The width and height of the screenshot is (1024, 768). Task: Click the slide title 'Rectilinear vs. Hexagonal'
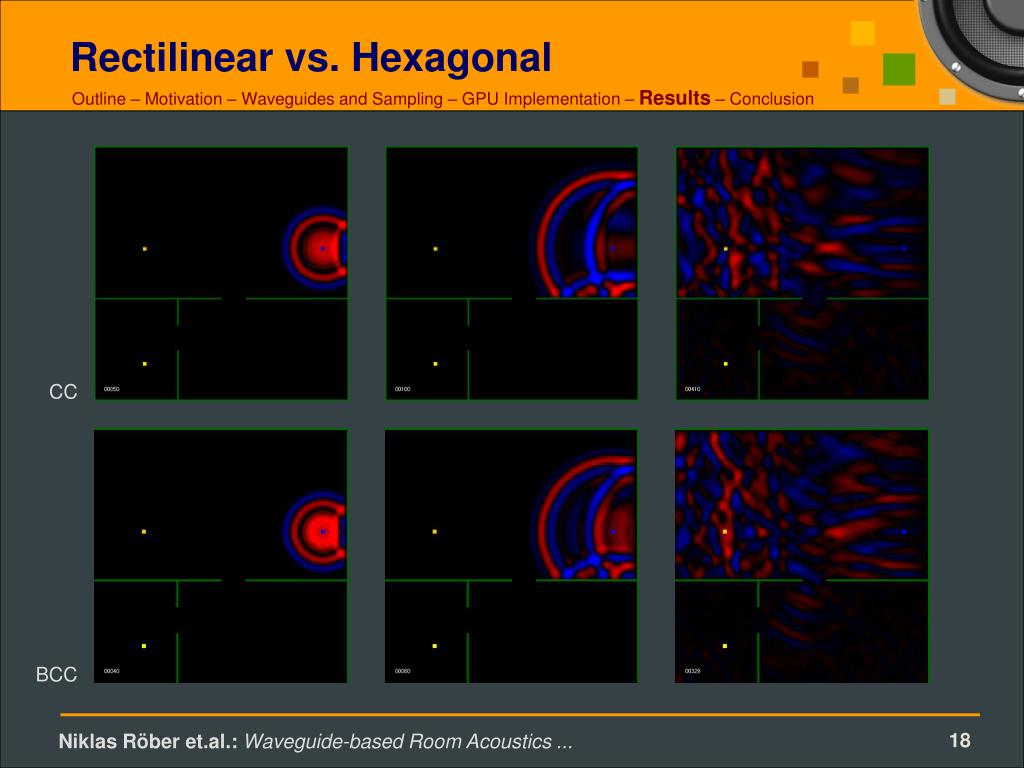(311, 57)
